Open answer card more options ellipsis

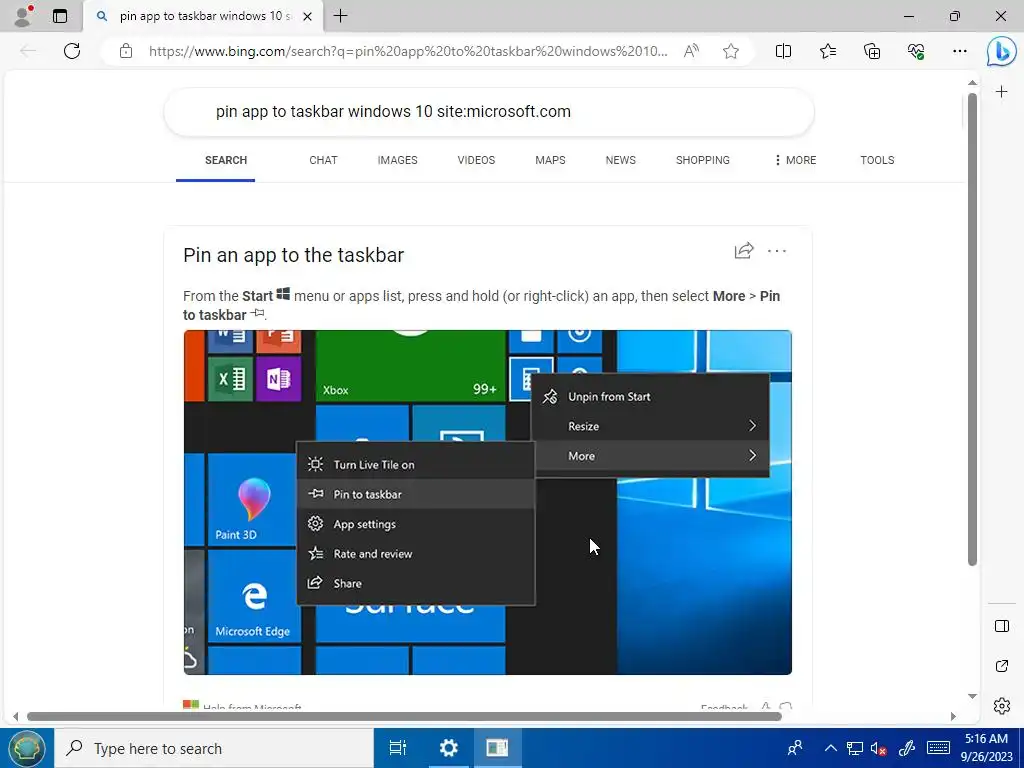[x=777, y=251]
